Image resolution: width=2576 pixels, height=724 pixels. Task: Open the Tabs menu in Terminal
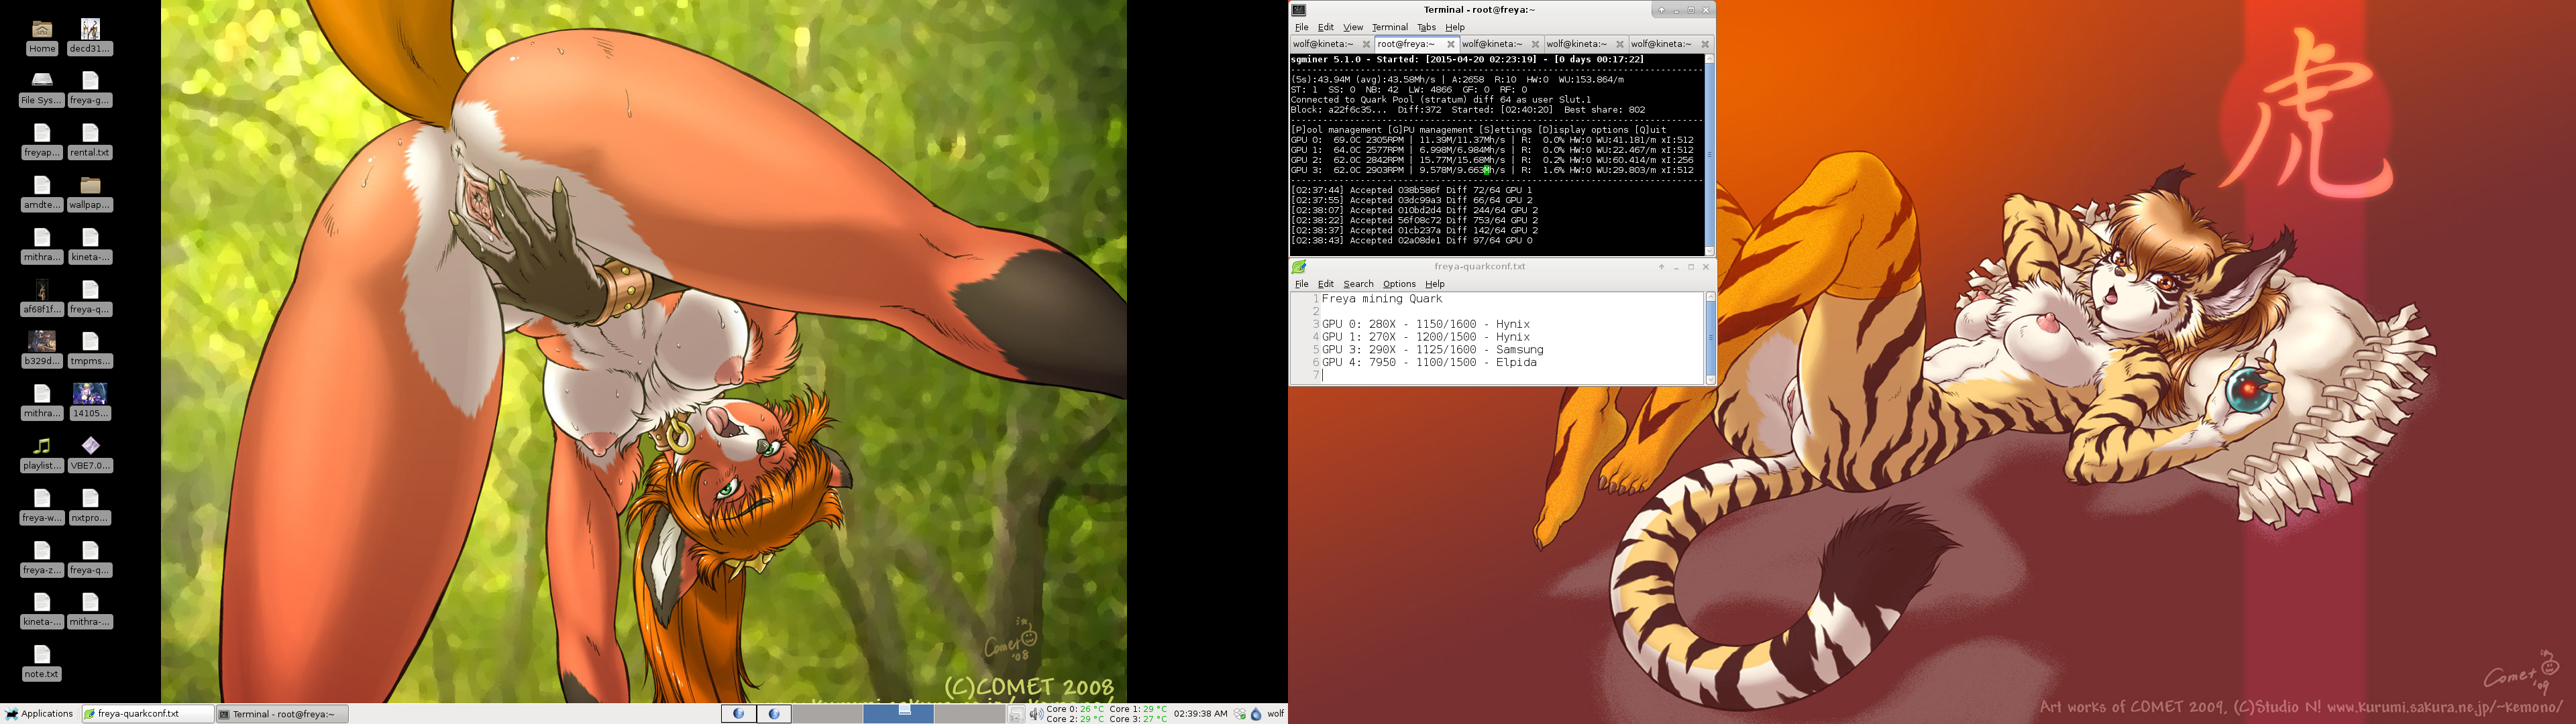point(1426,27)
